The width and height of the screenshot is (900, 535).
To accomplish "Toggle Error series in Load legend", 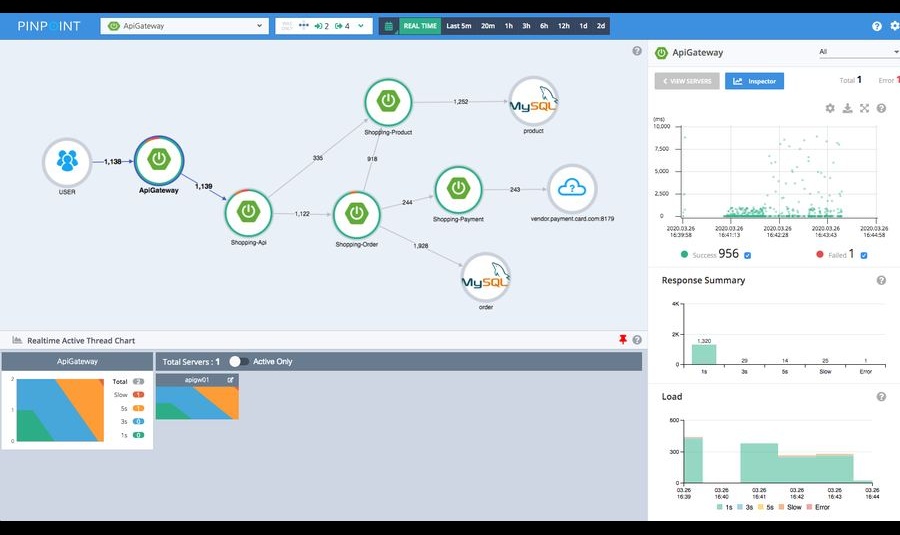I will click(x=818, y=507).
